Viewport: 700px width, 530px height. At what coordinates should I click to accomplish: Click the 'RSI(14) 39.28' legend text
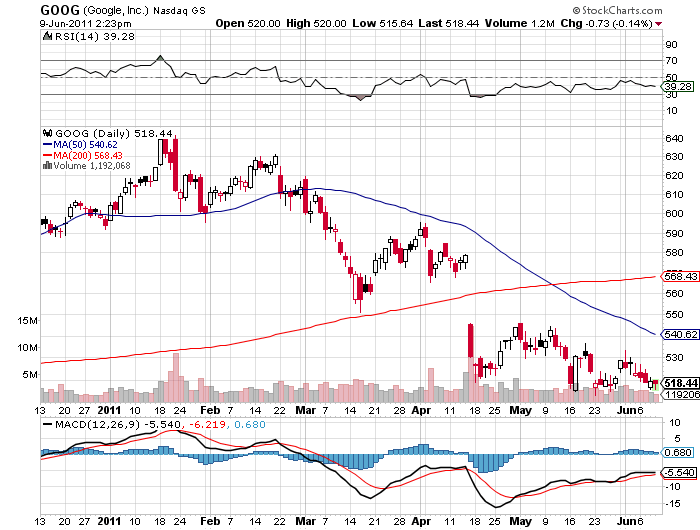[95, 36]
